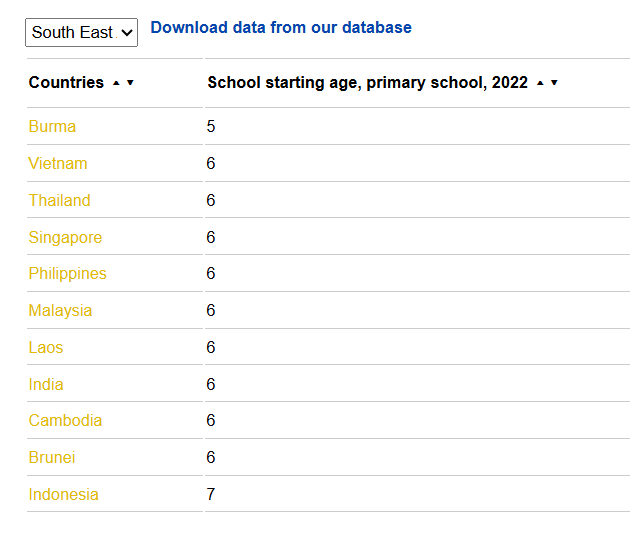Screen dimensions: 630x545
Task: Open the Vietnam country link
Action: [58, 164]
